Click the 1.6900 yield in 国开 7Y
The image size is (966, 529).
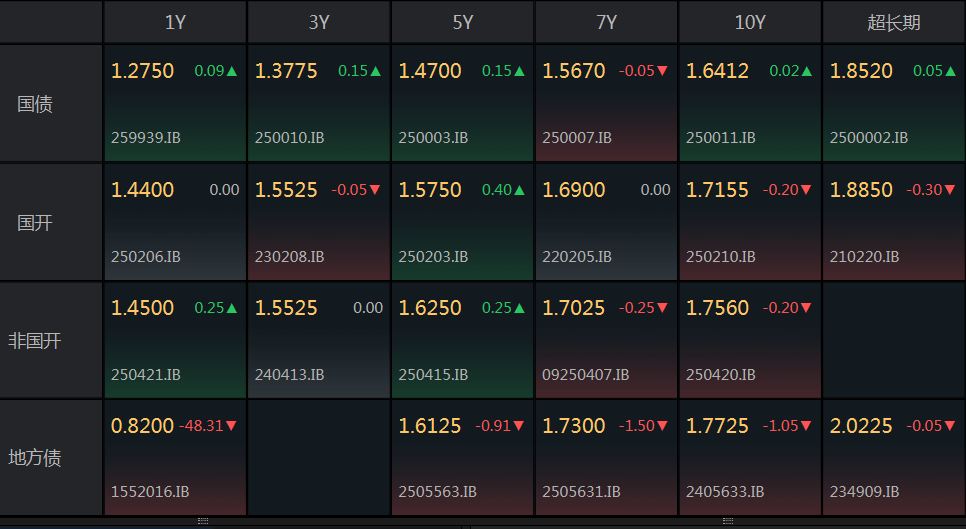point(574,190)
